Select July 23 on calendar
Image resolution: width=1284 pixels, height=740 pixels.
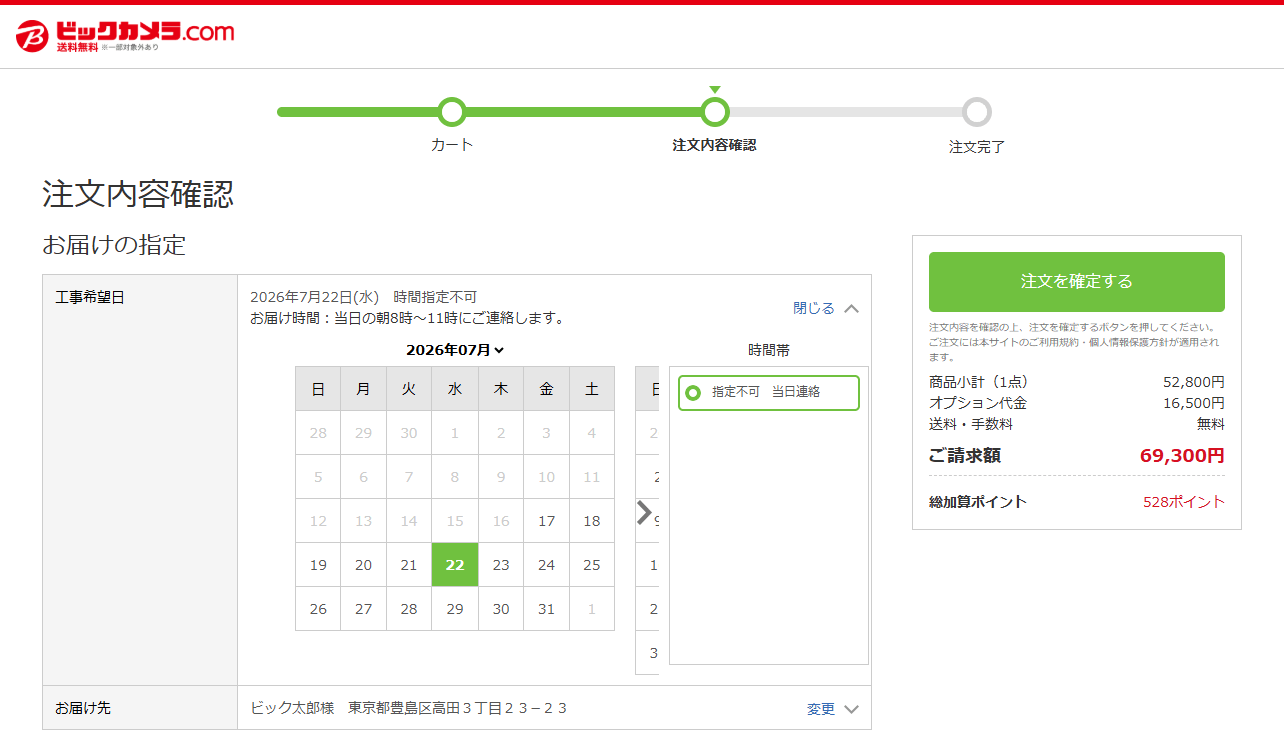coord(501,565)
